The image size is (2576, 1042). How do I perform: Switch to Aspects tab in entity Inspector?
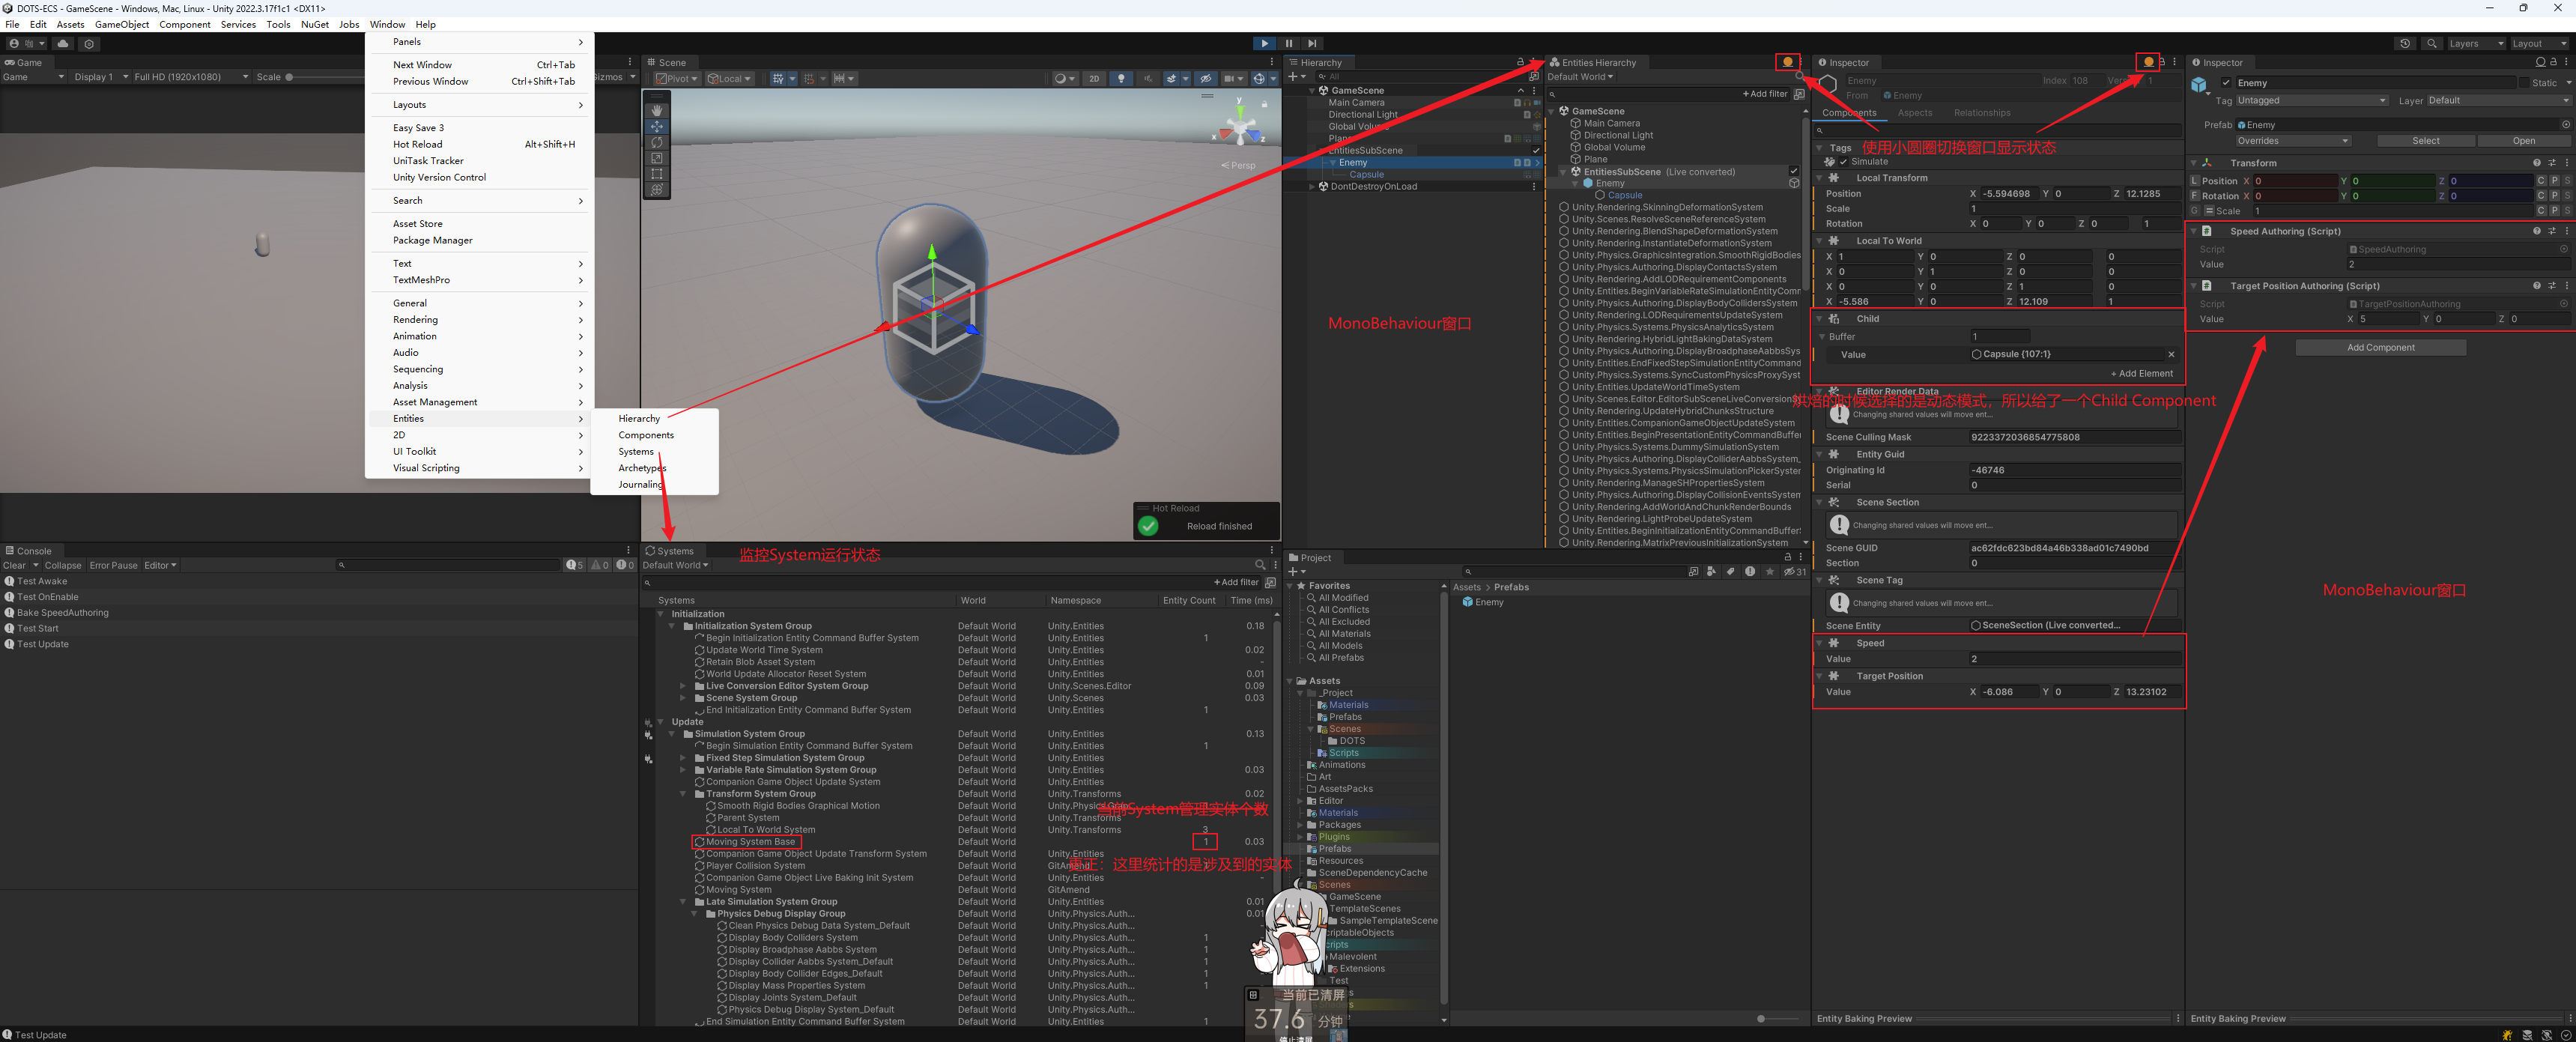(1914, 113)
